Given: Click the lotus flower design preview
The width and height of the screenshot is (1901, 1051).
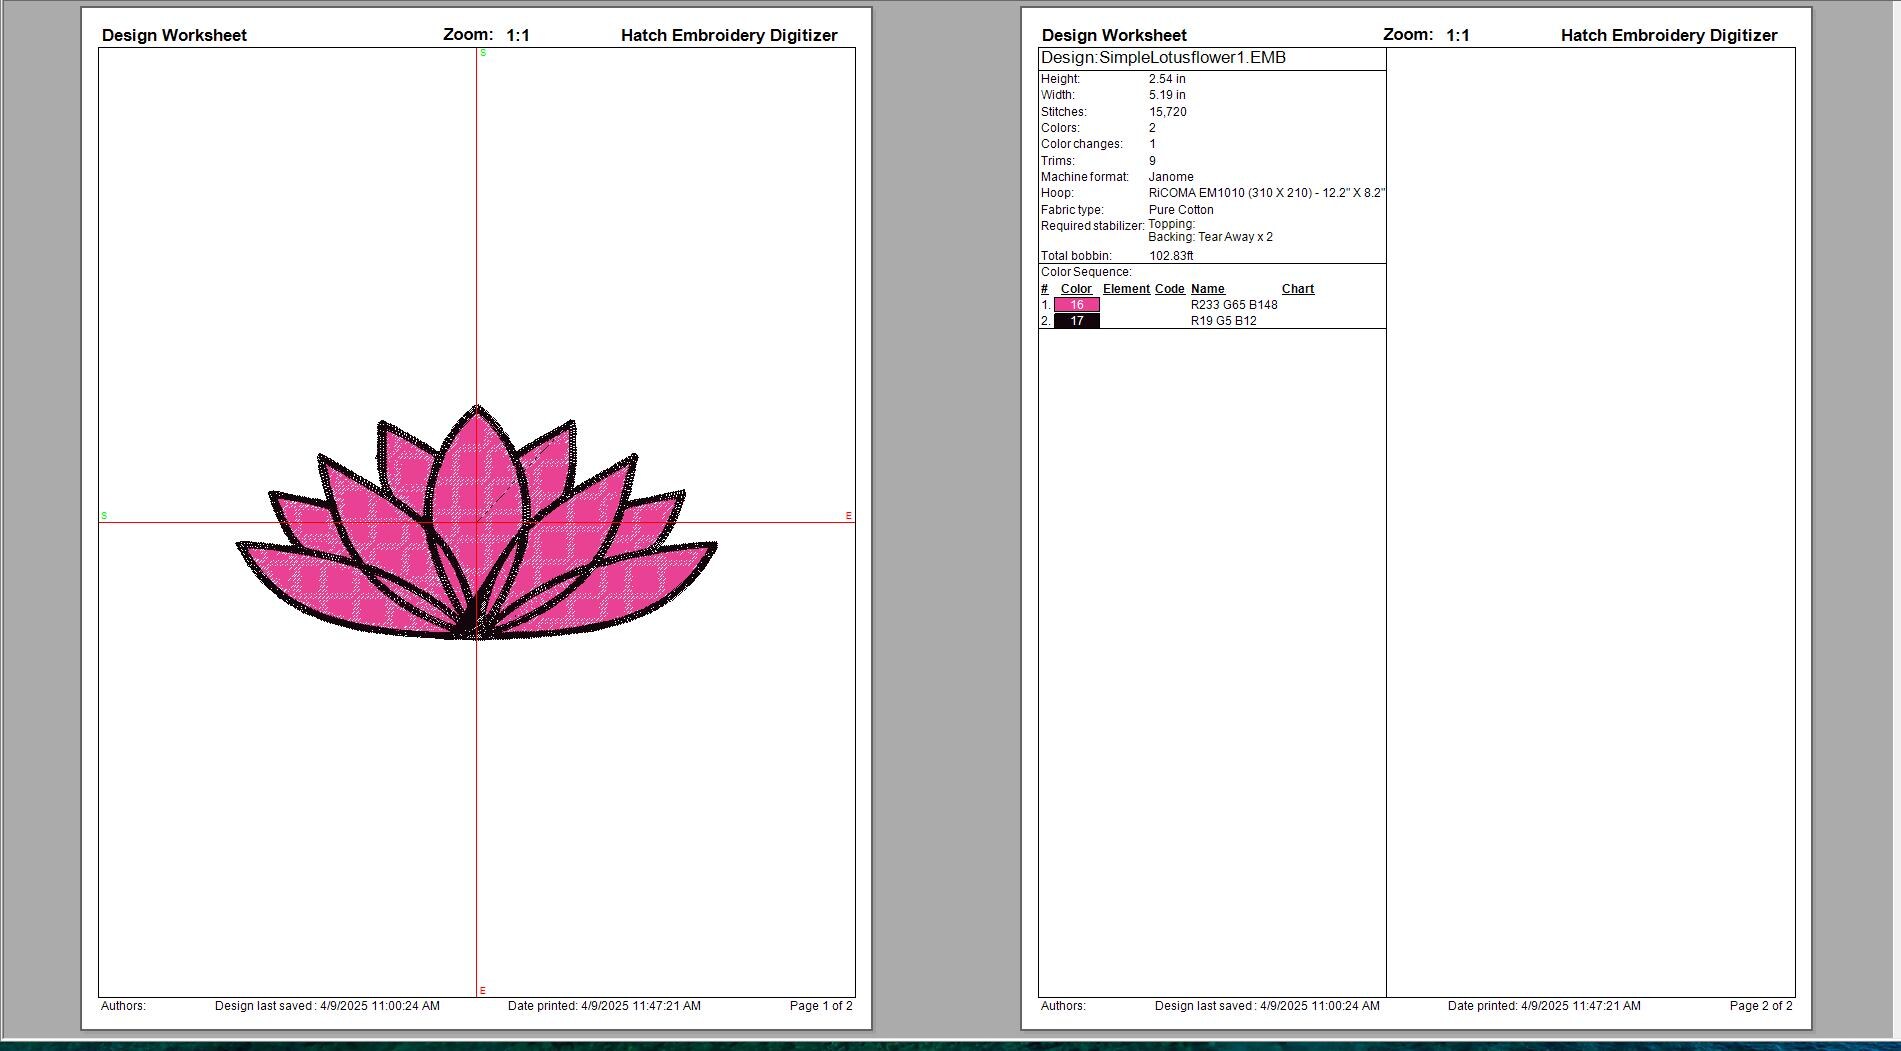Looking at the screenshot, I should tap(477, 522).
